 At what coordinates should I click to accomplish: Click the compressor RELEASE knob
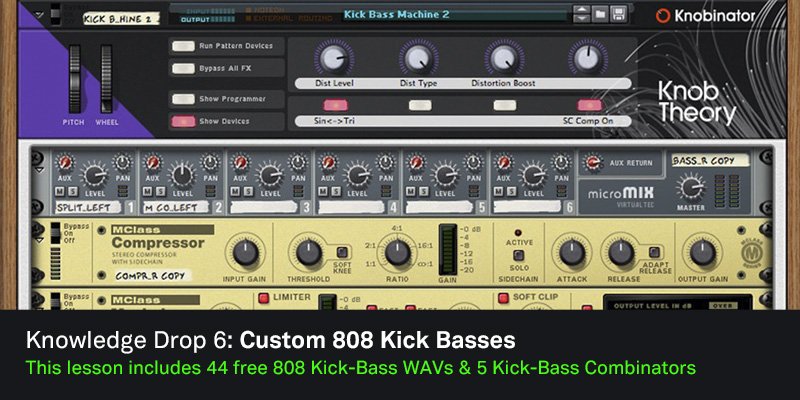[x=621, y=253]
